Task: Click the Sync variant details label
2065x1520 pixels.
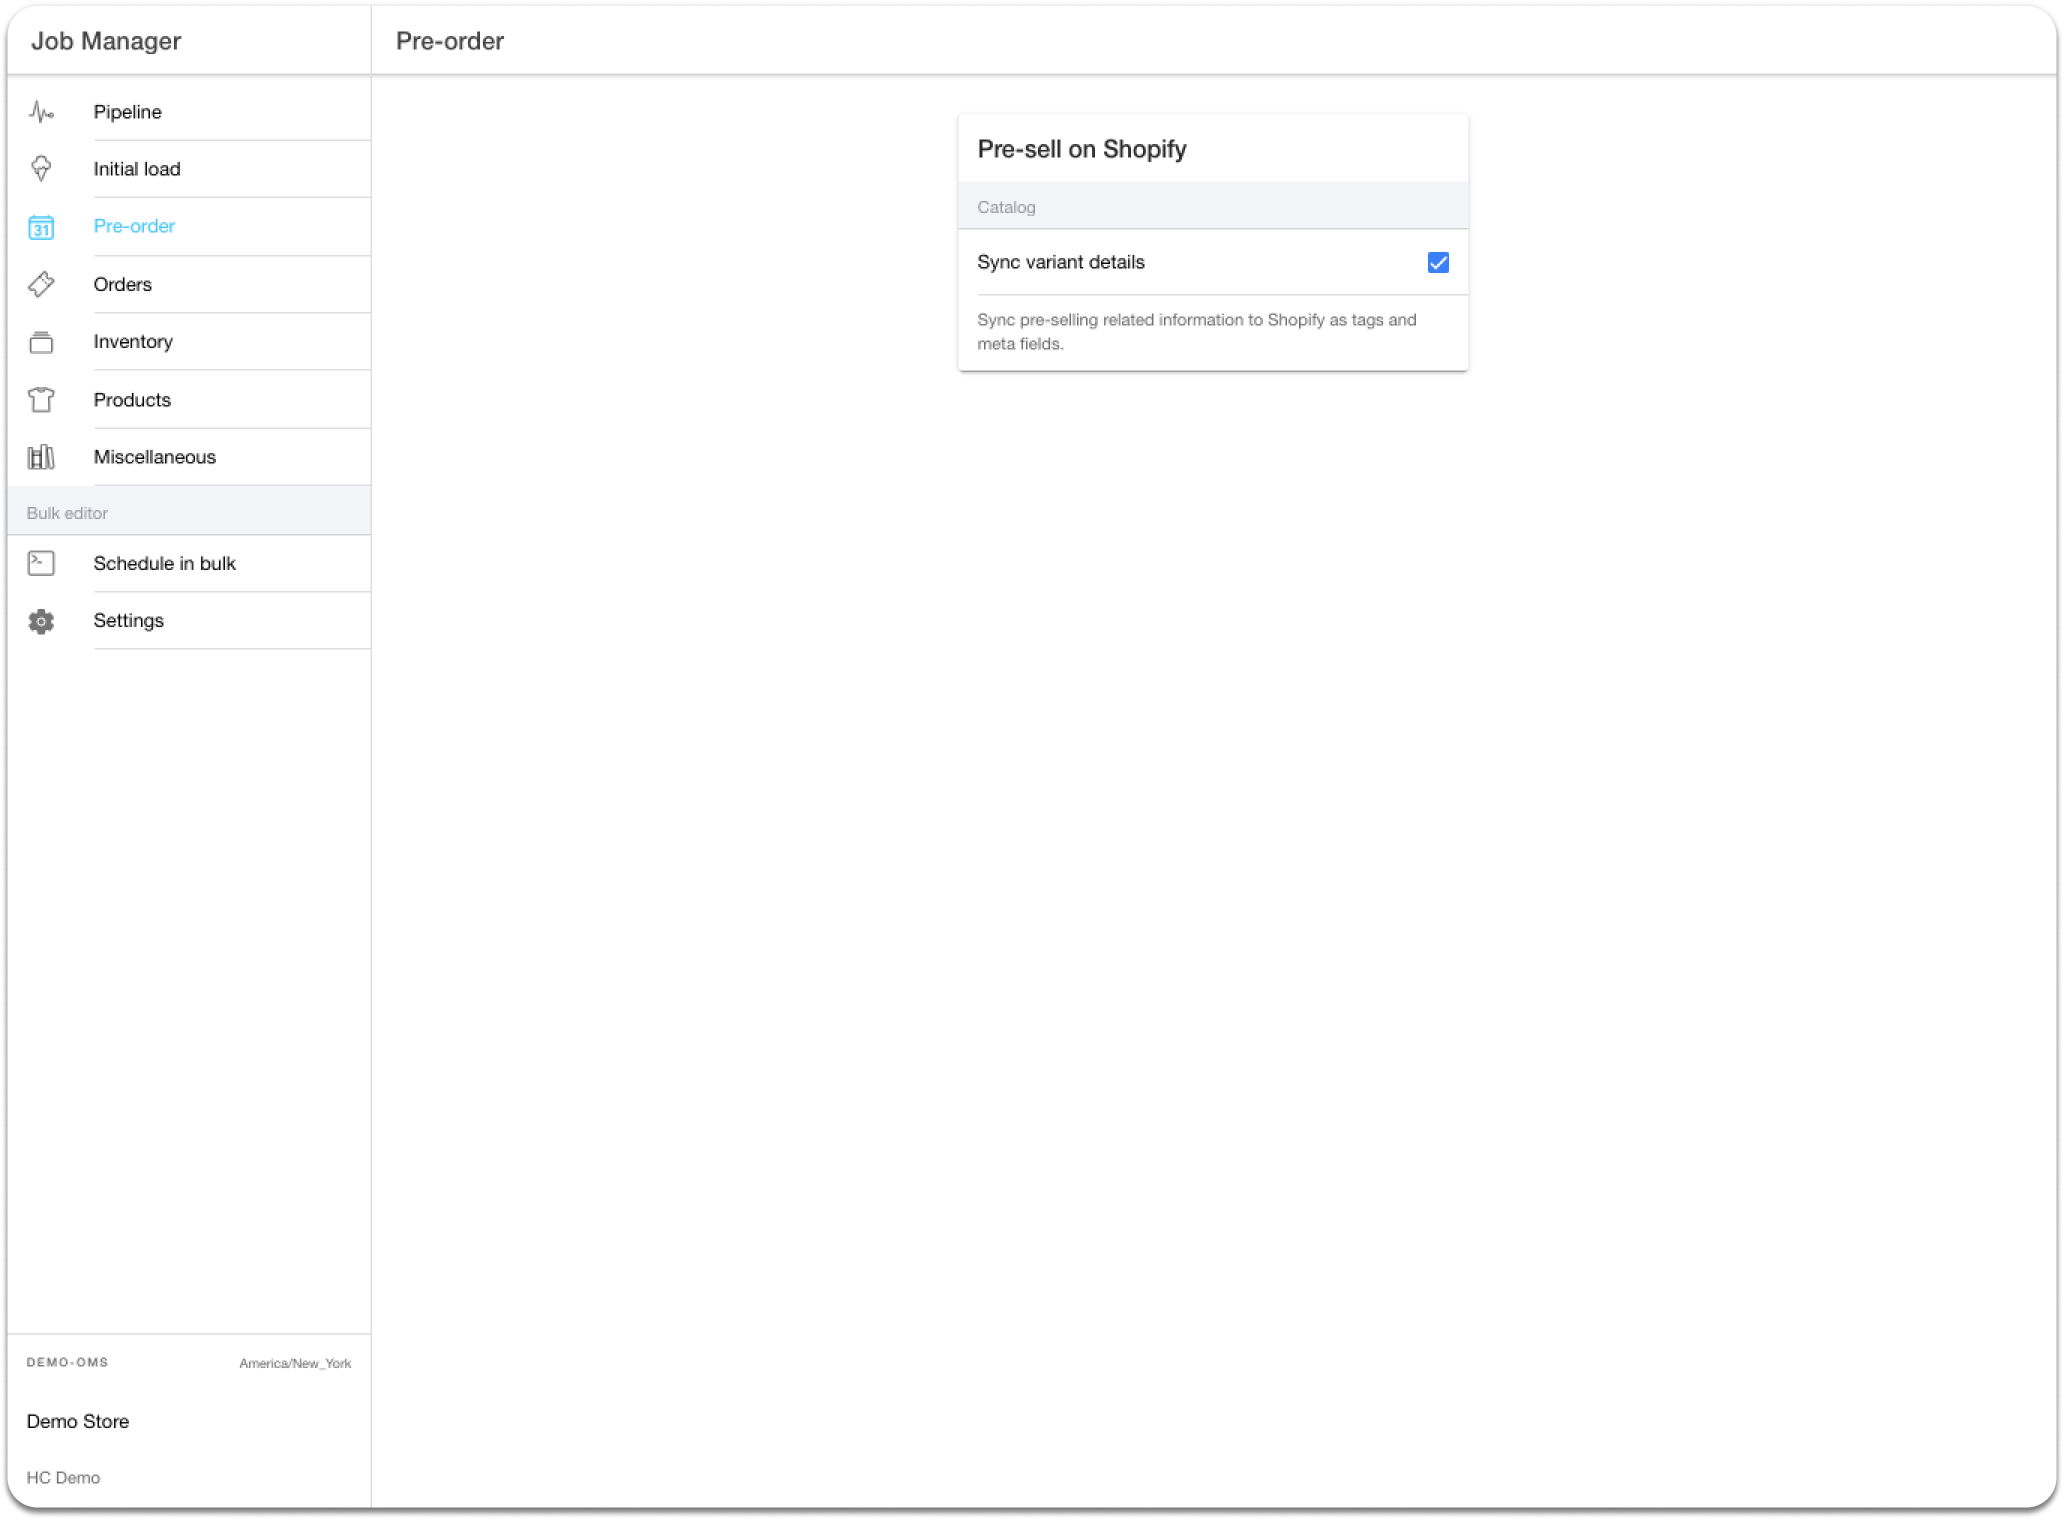Action: [1060, 262]
